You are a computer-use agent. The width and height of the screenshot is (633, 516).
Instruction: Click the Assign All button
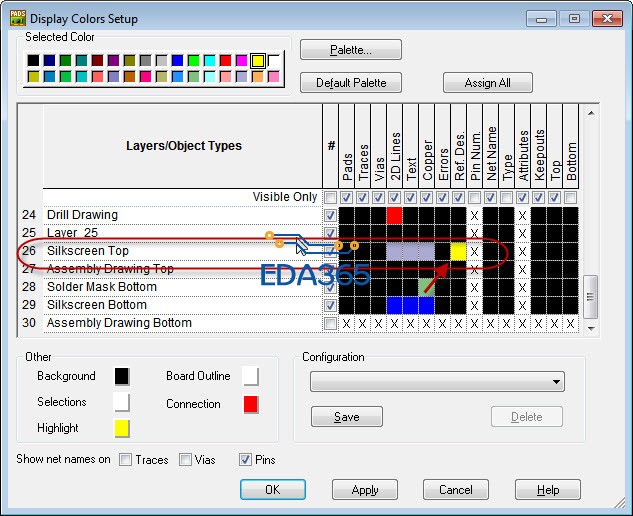(x=488, y=83)
